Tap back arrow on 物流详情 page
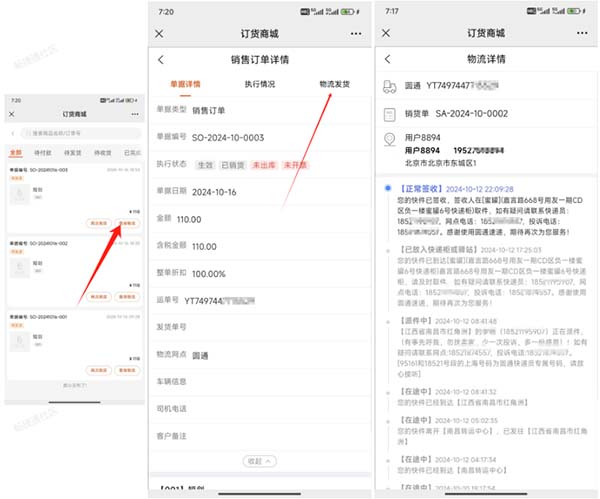600x499 pixels. point(388,60)
